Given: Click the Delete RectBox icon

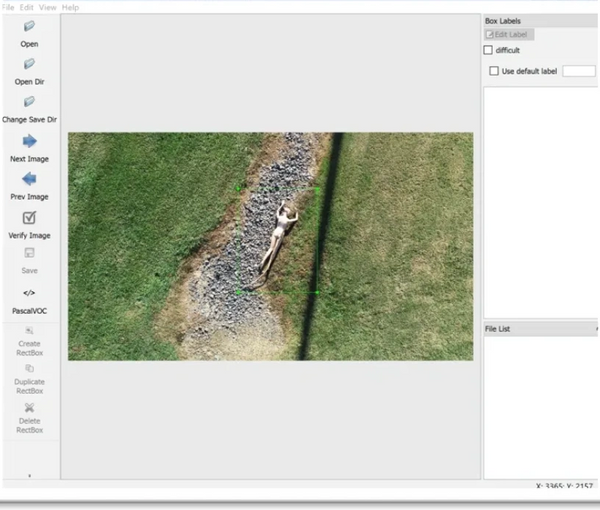Looking at the screenshot, I should (x=29, y=408).
